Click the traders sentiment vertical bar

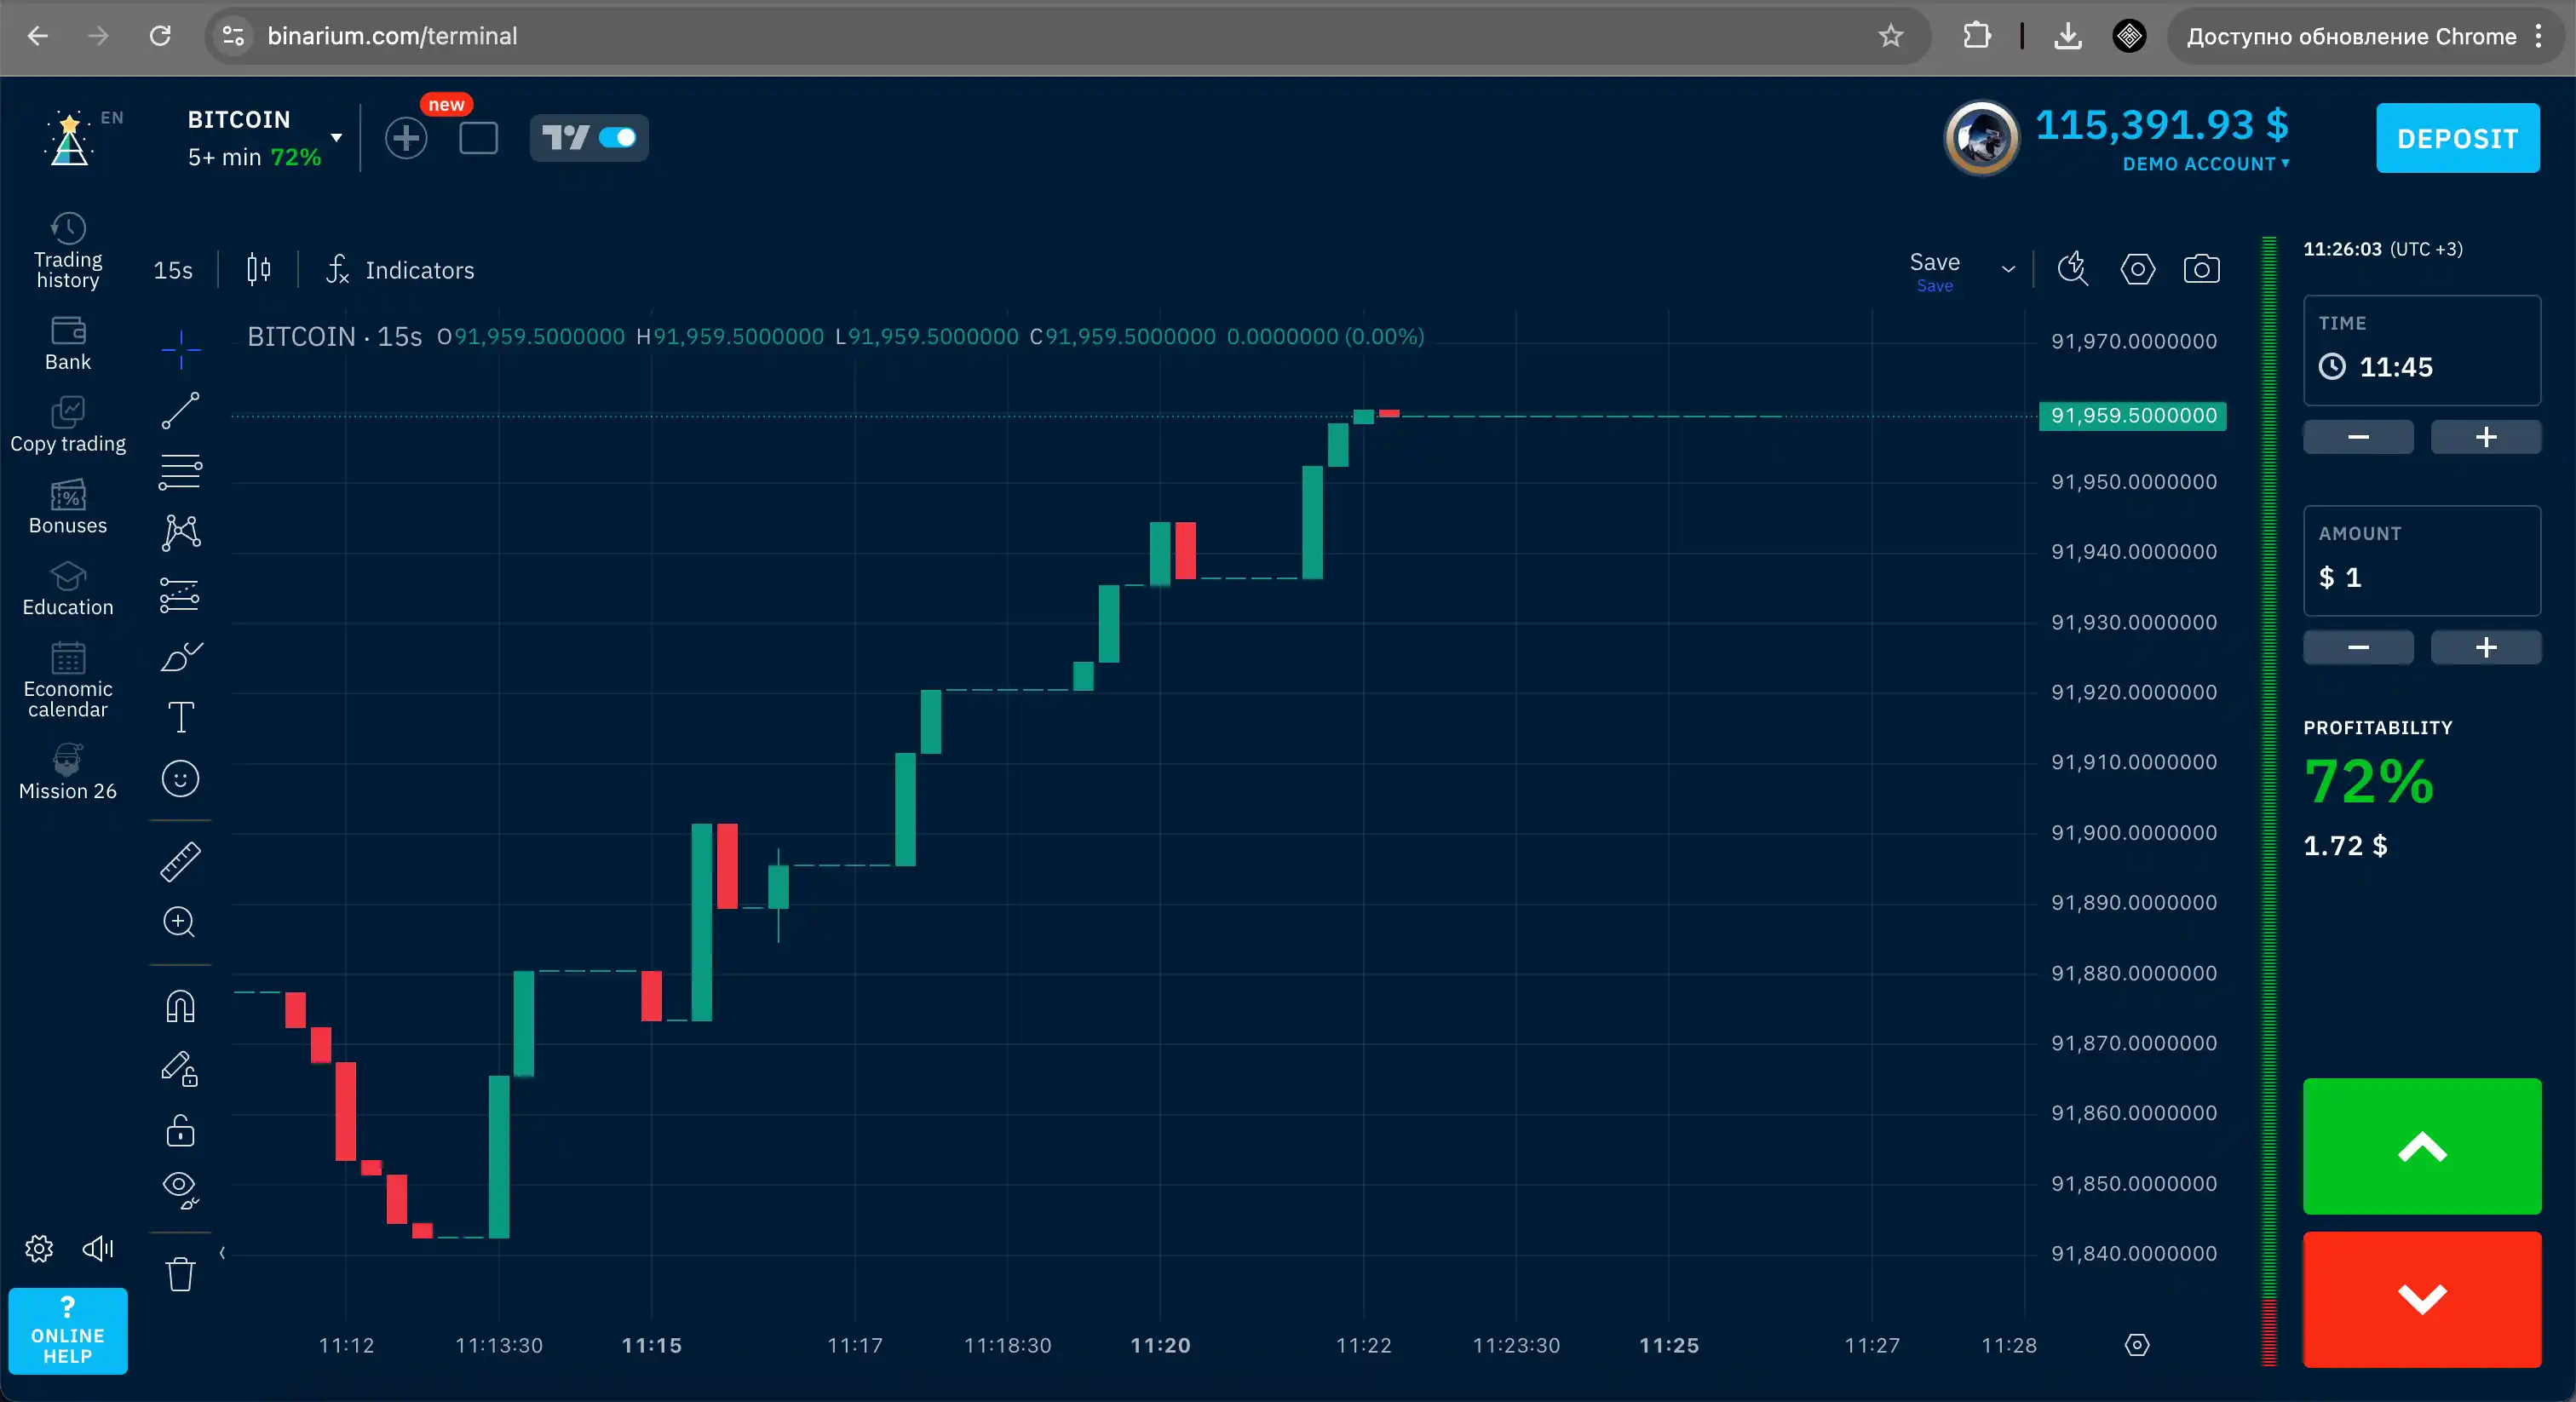[x=2269, y=801]
